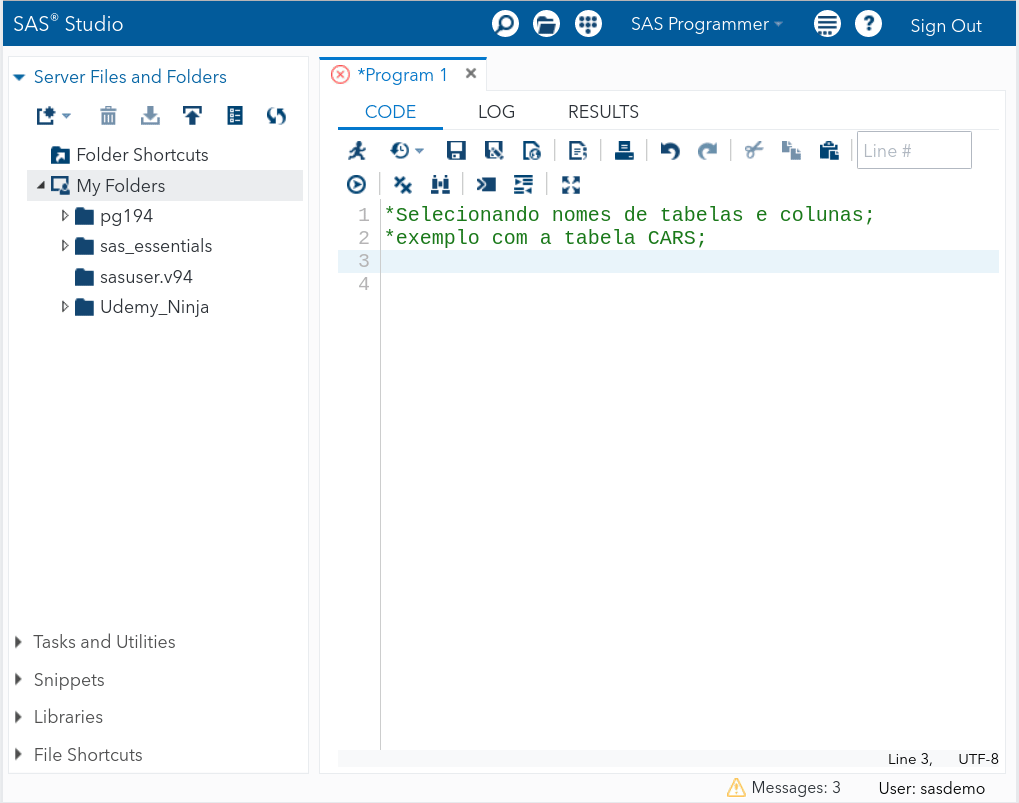Expand the sas_essentials folder
The height and width of the screenshot is (803, 1019).
pos(64,246)
